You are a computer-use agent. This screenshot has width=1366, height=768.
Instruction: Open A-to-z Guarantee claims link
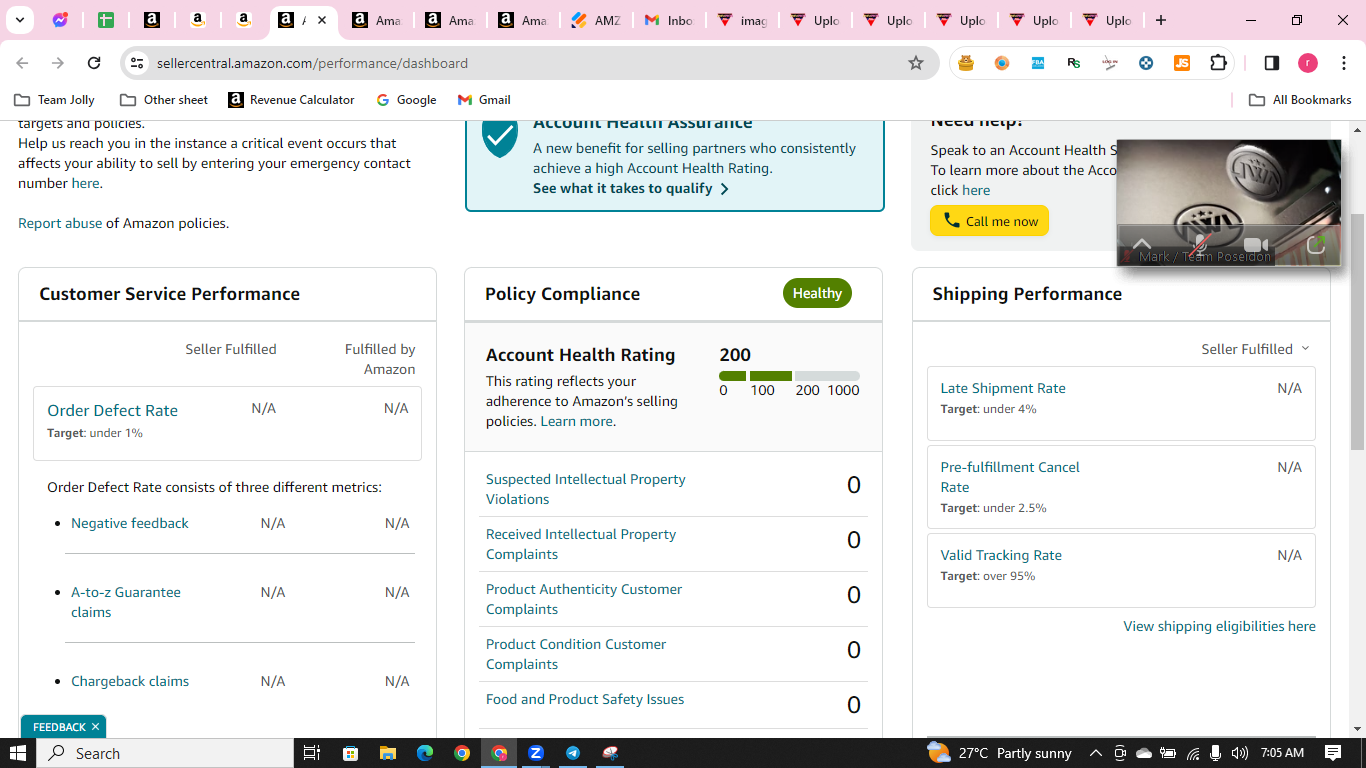pos(126,602)
